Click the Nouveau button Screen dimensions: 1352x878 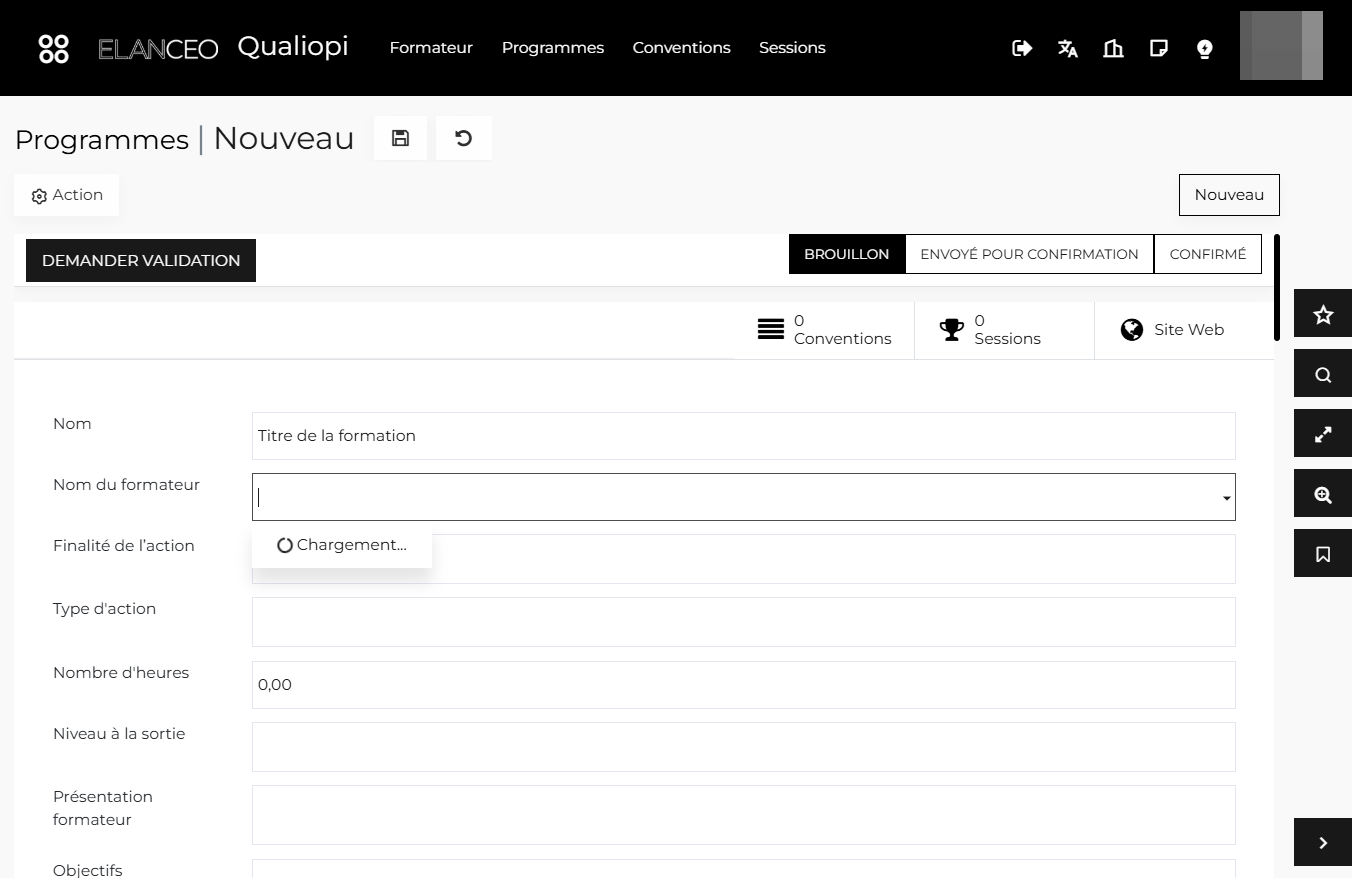click(x=1229, y=195)
